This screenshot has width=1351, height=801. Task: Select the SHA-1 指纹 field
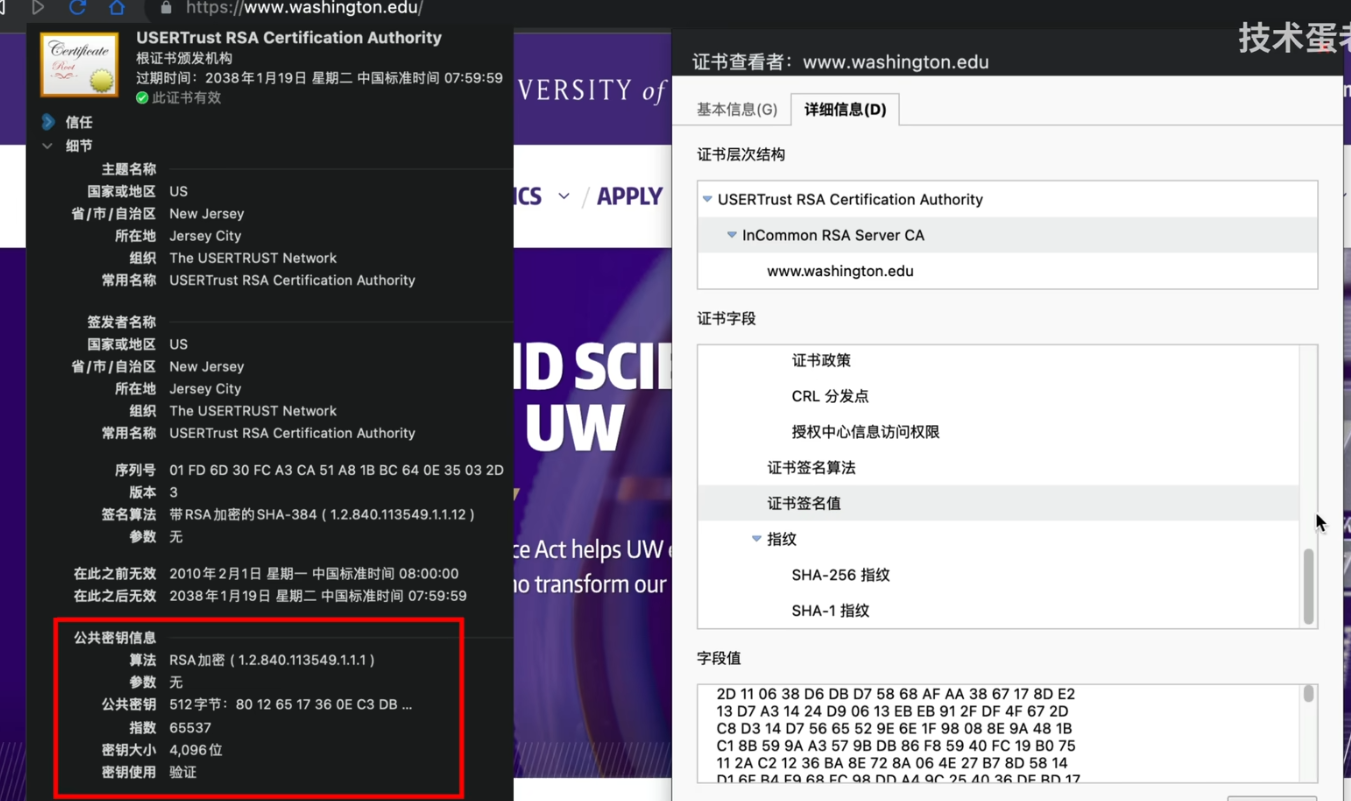(830, 611)
